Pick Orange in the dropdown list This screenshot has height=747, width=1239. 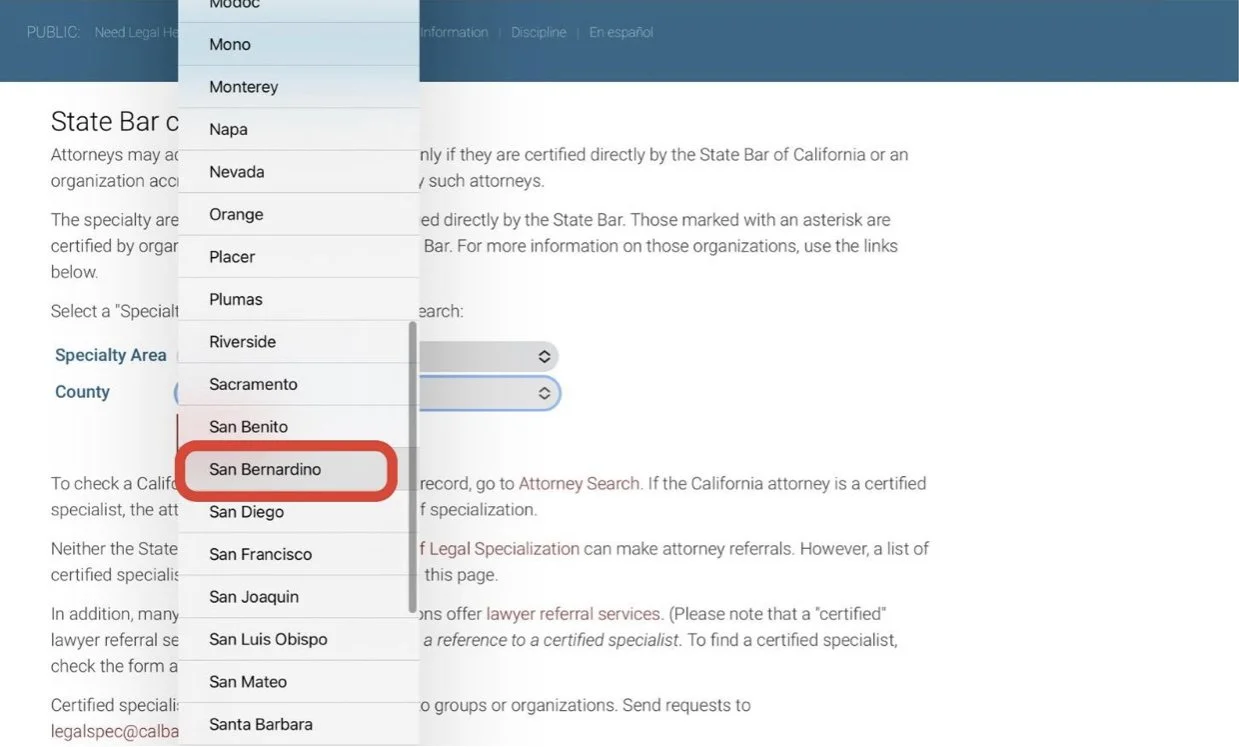coord(298,215)
